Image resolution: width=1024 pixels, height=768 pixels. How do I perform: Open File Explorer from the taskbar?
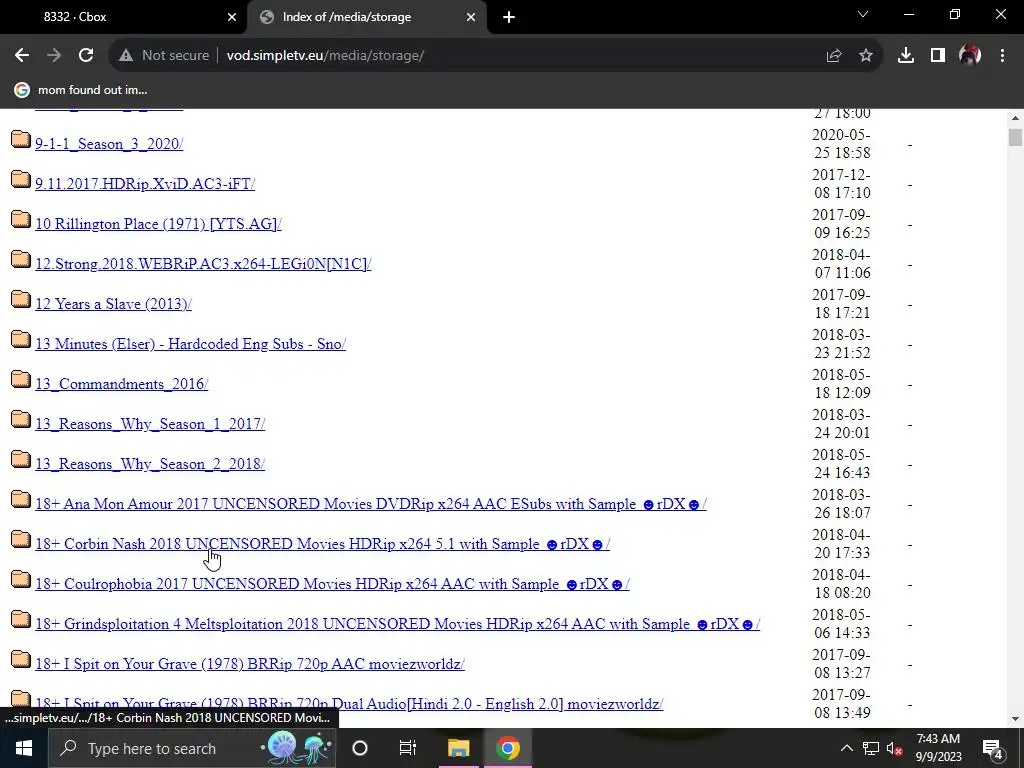pyautogui.click(x=458, y=748)
